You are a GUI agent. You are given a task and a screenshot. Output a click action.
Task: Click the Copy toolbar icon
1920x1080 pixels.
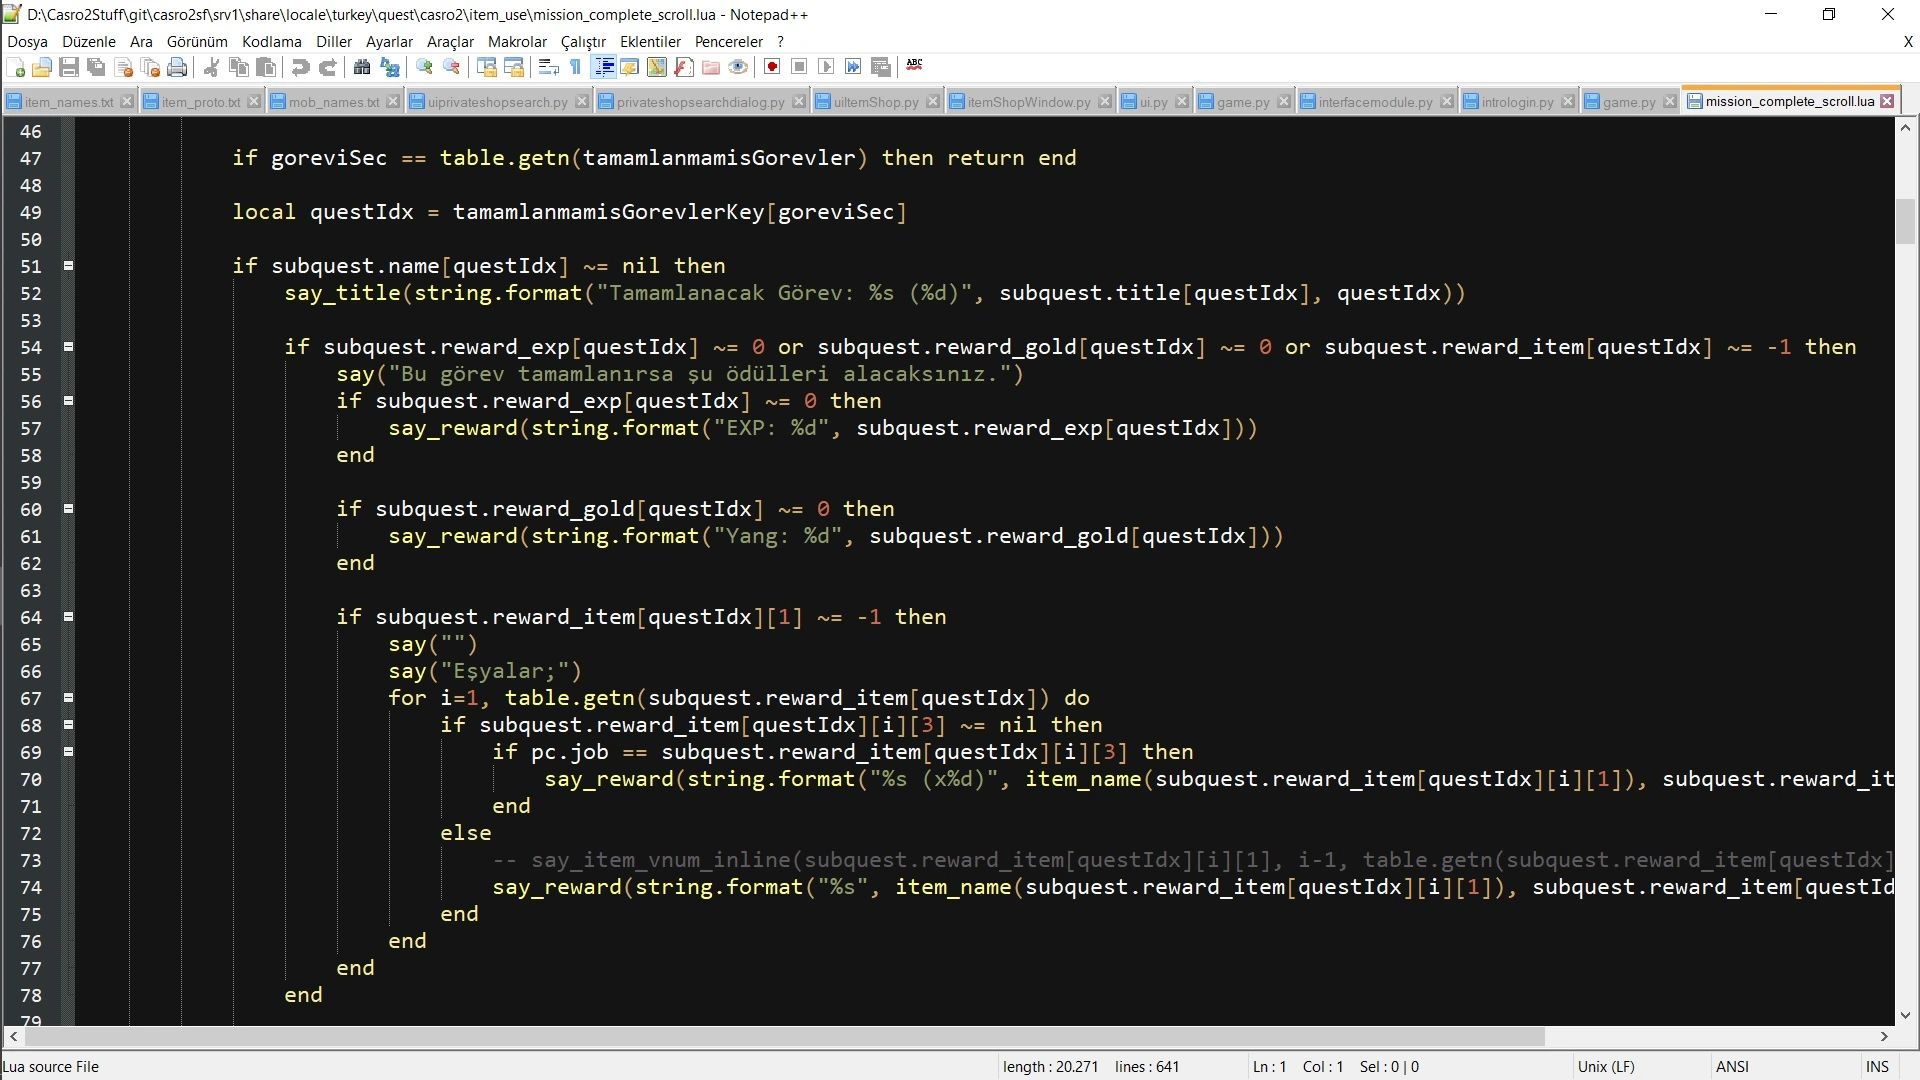tap(239, 67)
